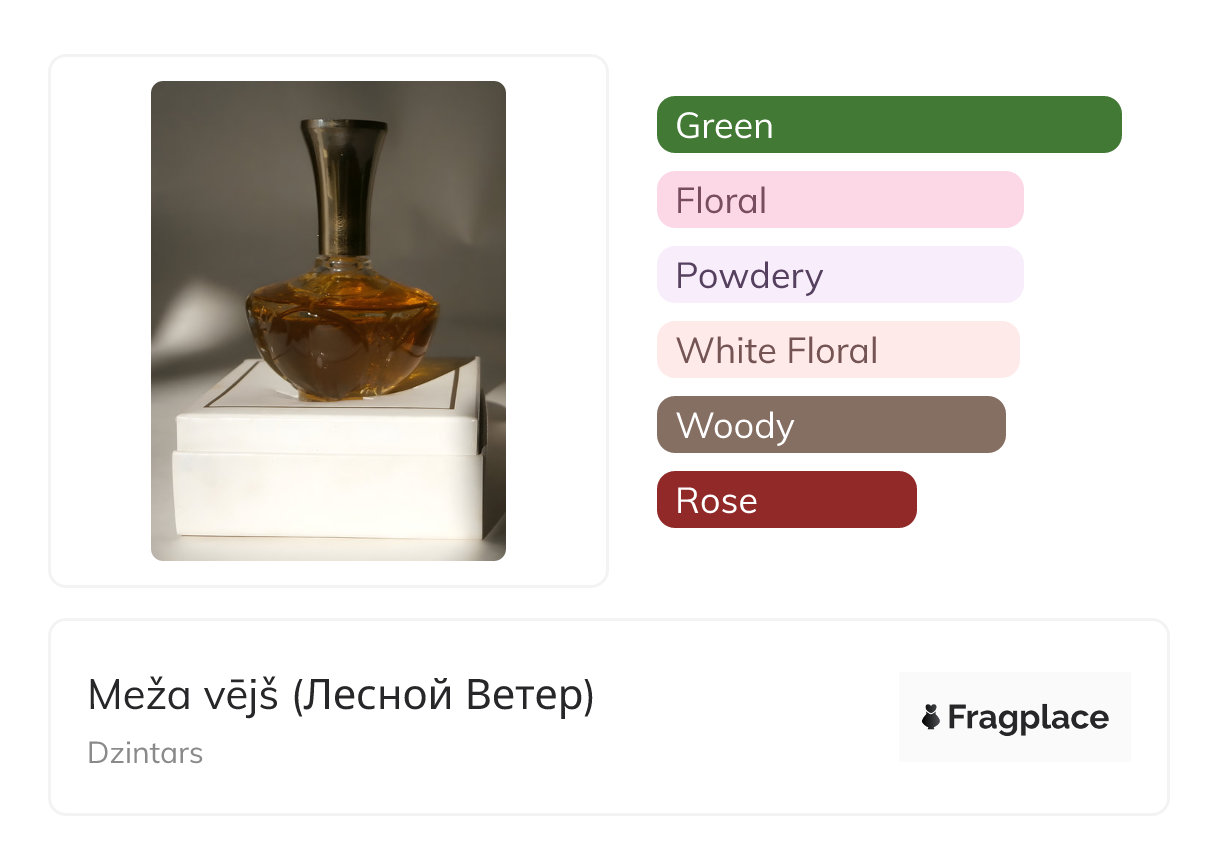1218x864 pixels.
Task: Click the Лесной Ветер Russian name text
Action: 445,696
